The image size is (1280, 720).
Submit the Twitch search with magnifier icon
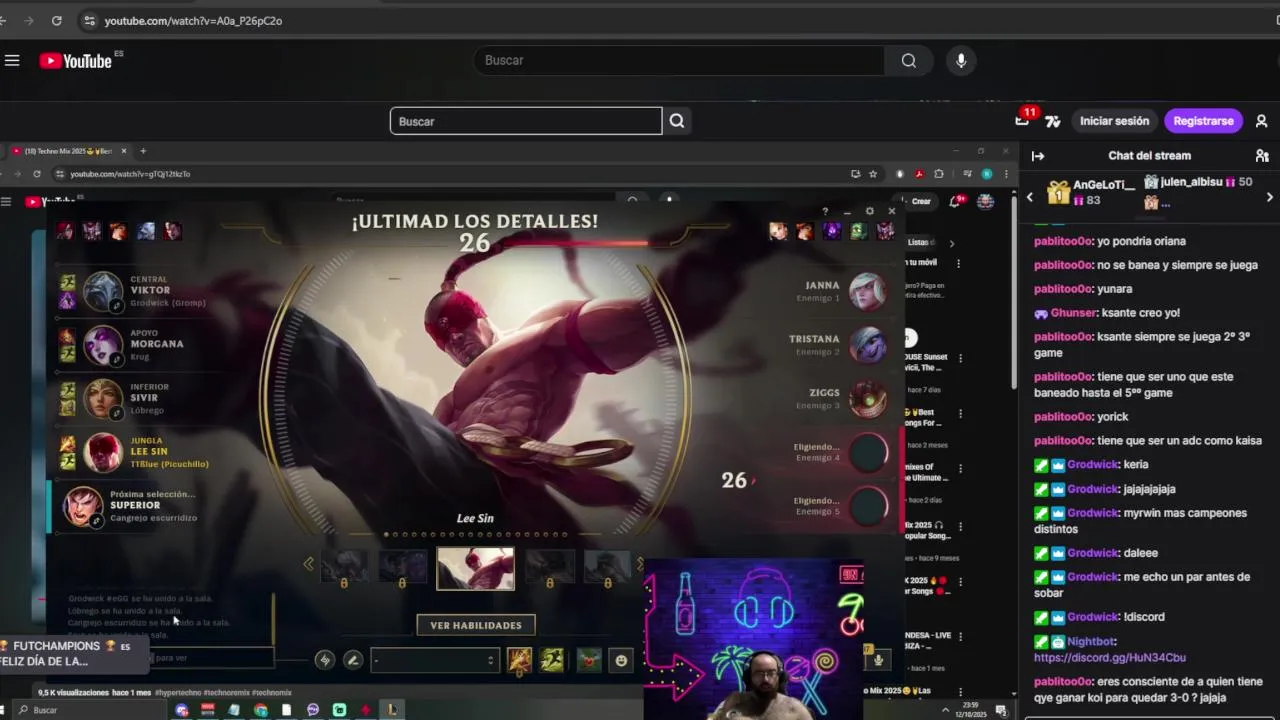tap(677, 121)
